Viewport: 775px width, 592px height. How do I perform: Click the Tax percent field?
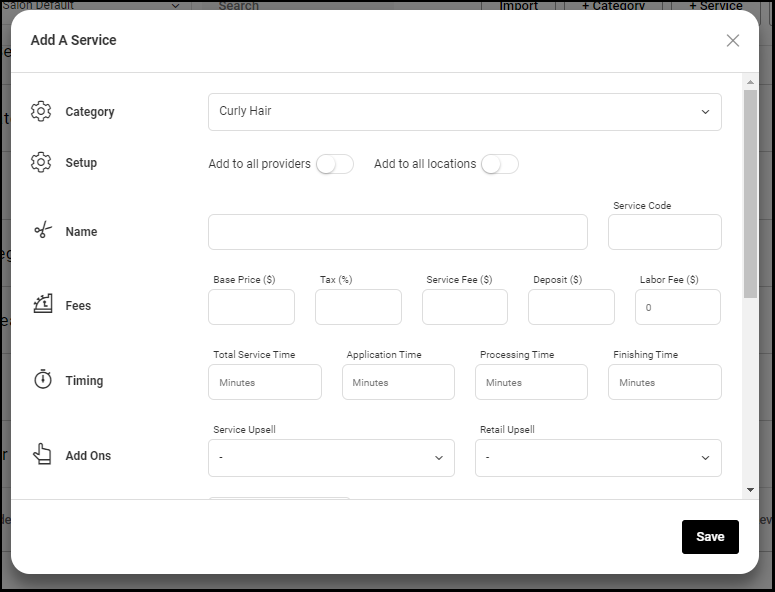(x=358, y=307)
